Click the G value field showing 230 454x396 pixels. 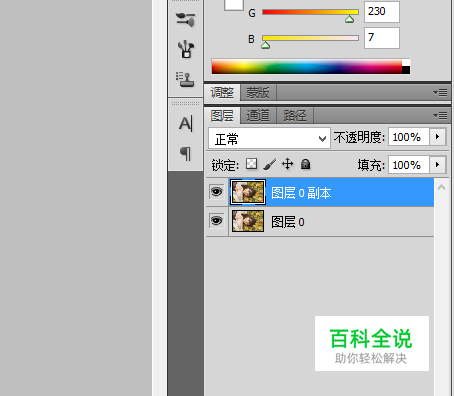(x=382, y=12)
